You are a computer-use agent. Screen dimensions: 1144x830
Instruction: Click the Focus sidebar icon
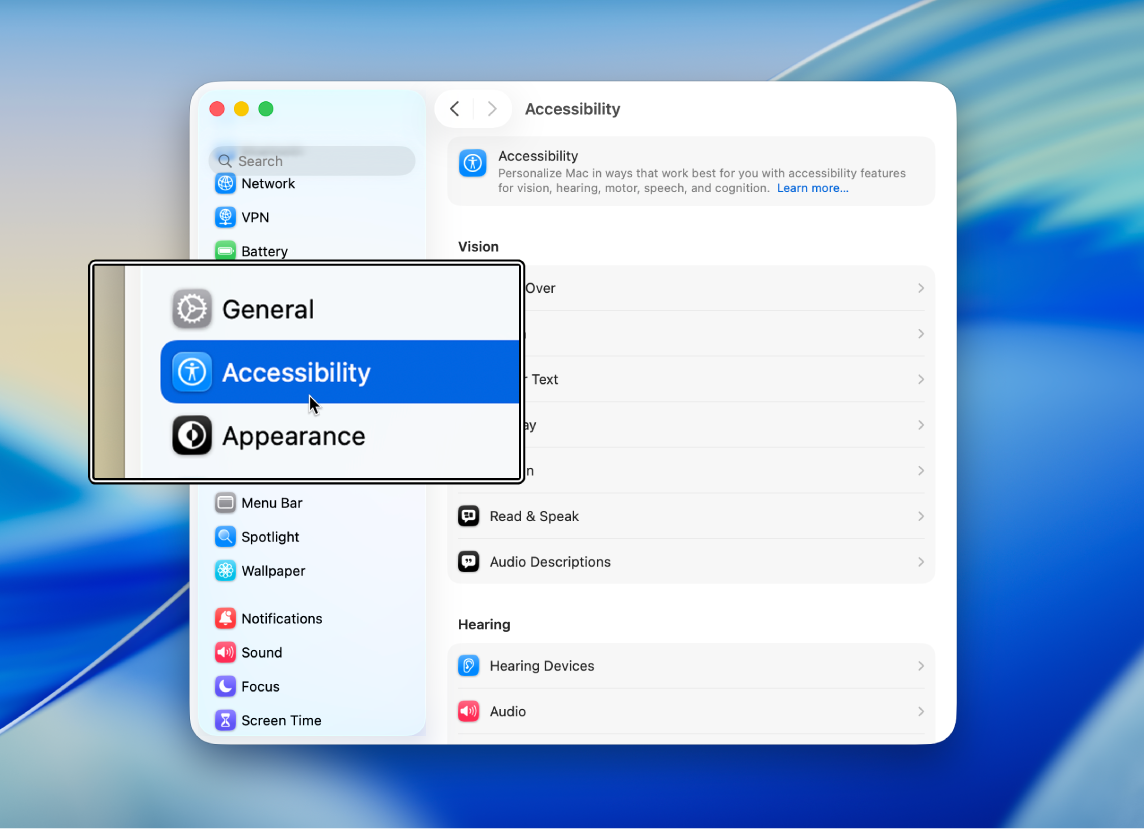(x=226, y=686)
